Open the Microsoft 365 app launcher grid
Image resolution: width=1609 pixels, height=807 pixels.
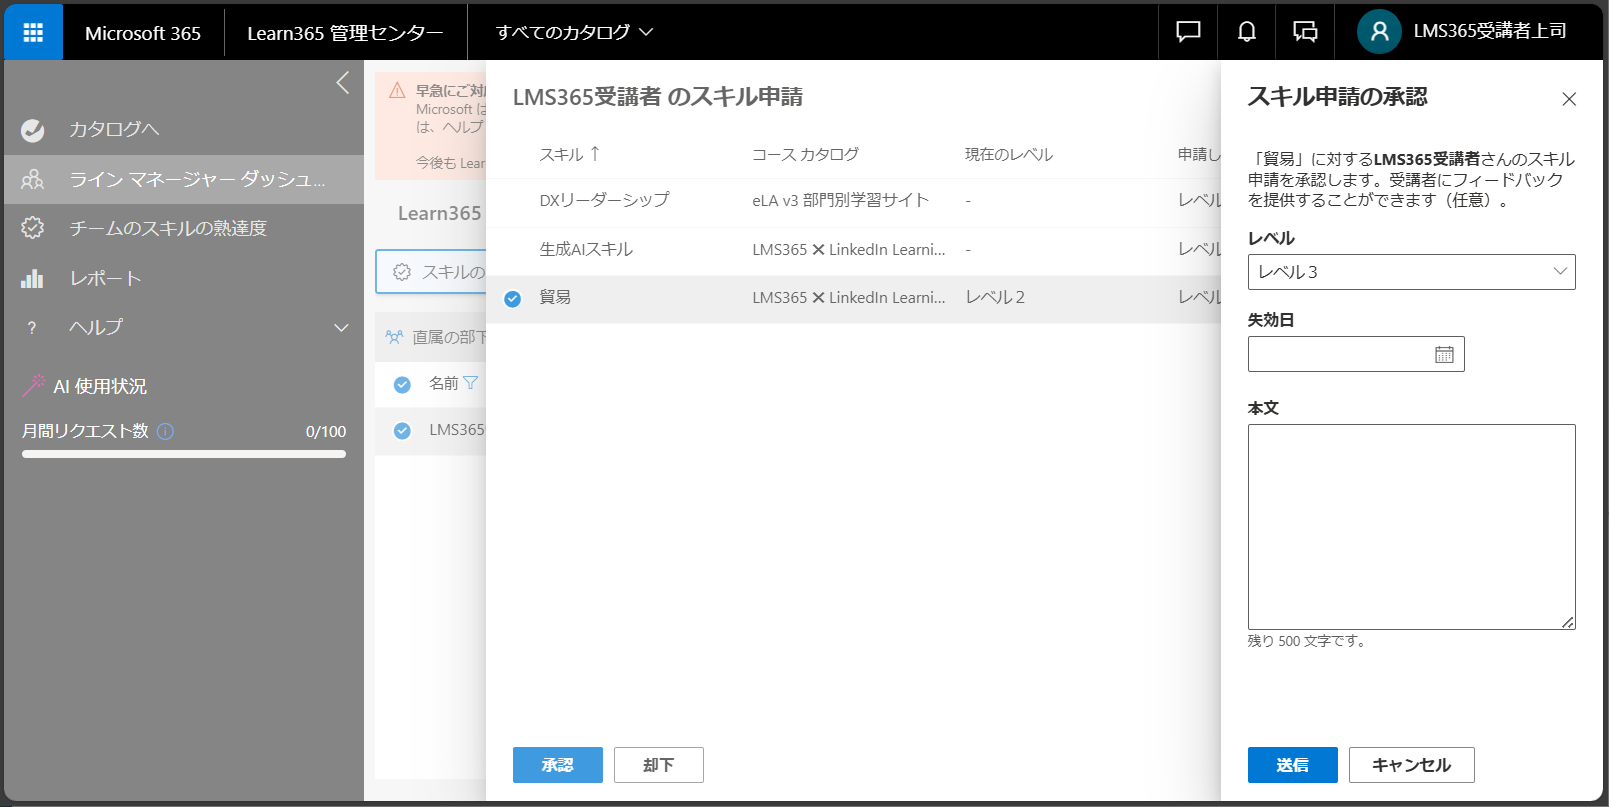[33, 32]
